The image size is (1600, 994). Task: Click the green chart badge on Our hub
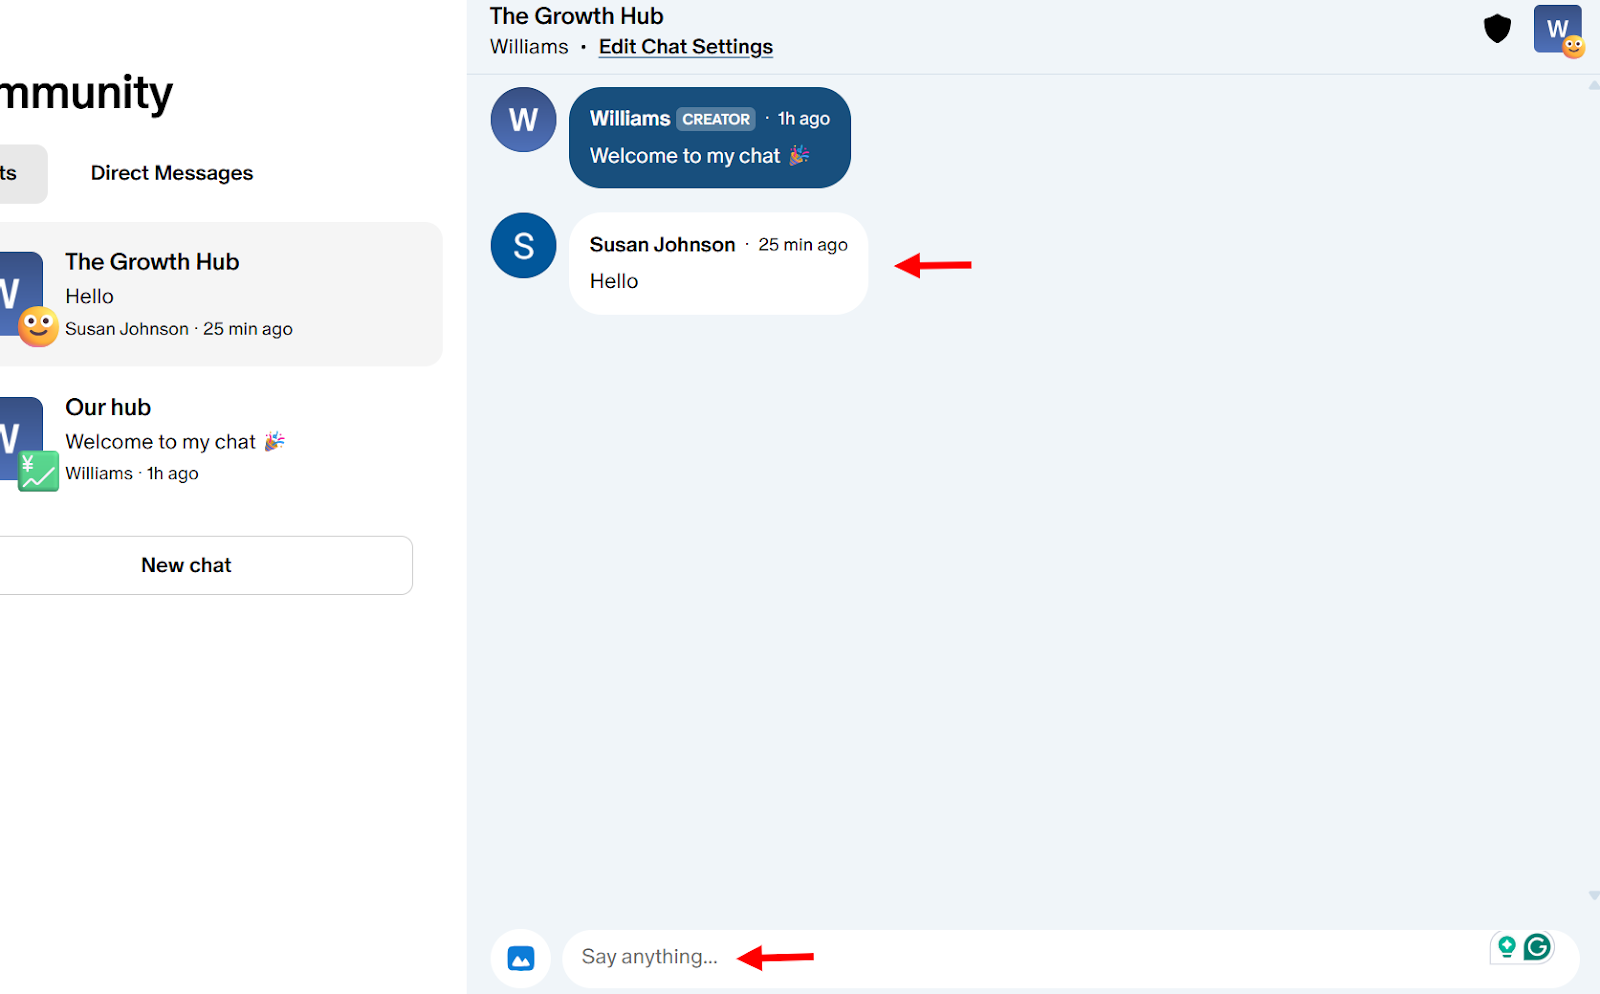tap(38, 471)
